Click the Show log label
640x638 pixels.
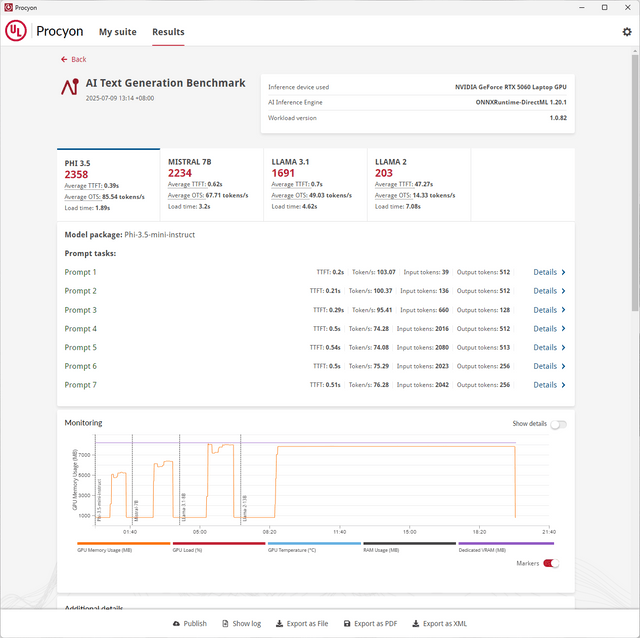pyautogui.click(x=247, y=623)
